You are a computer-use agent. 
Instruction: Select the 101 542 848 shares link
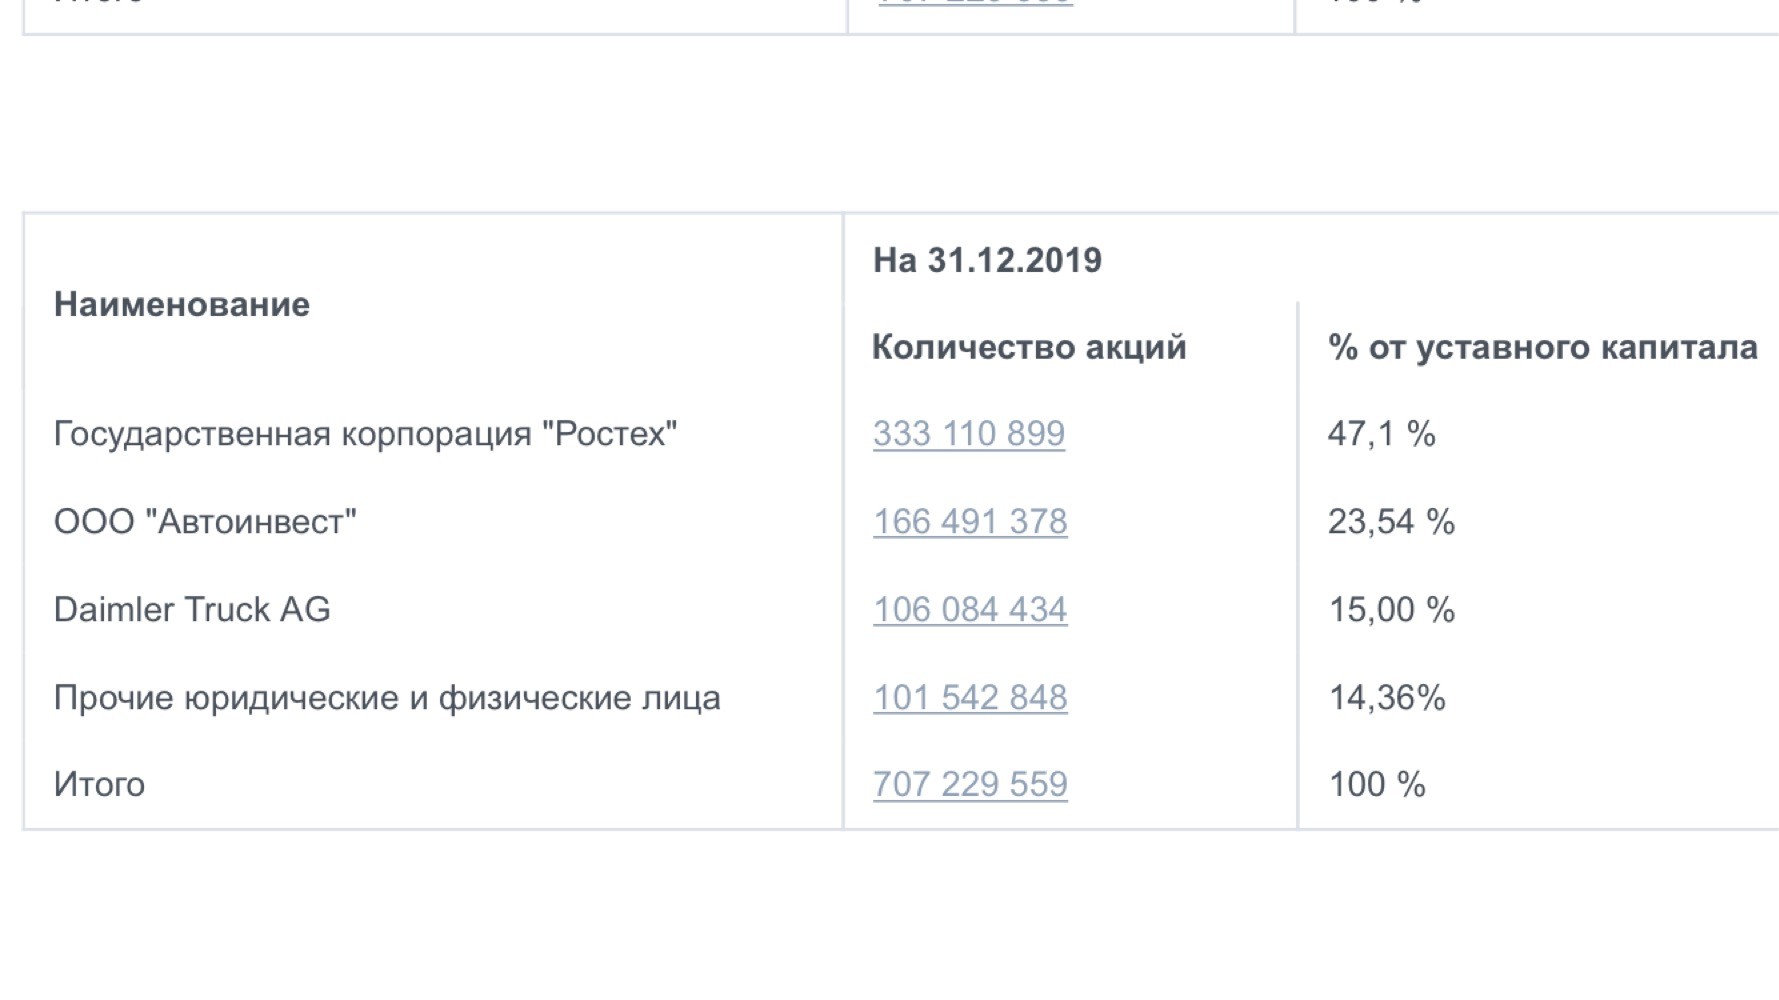tap(970, 697)
